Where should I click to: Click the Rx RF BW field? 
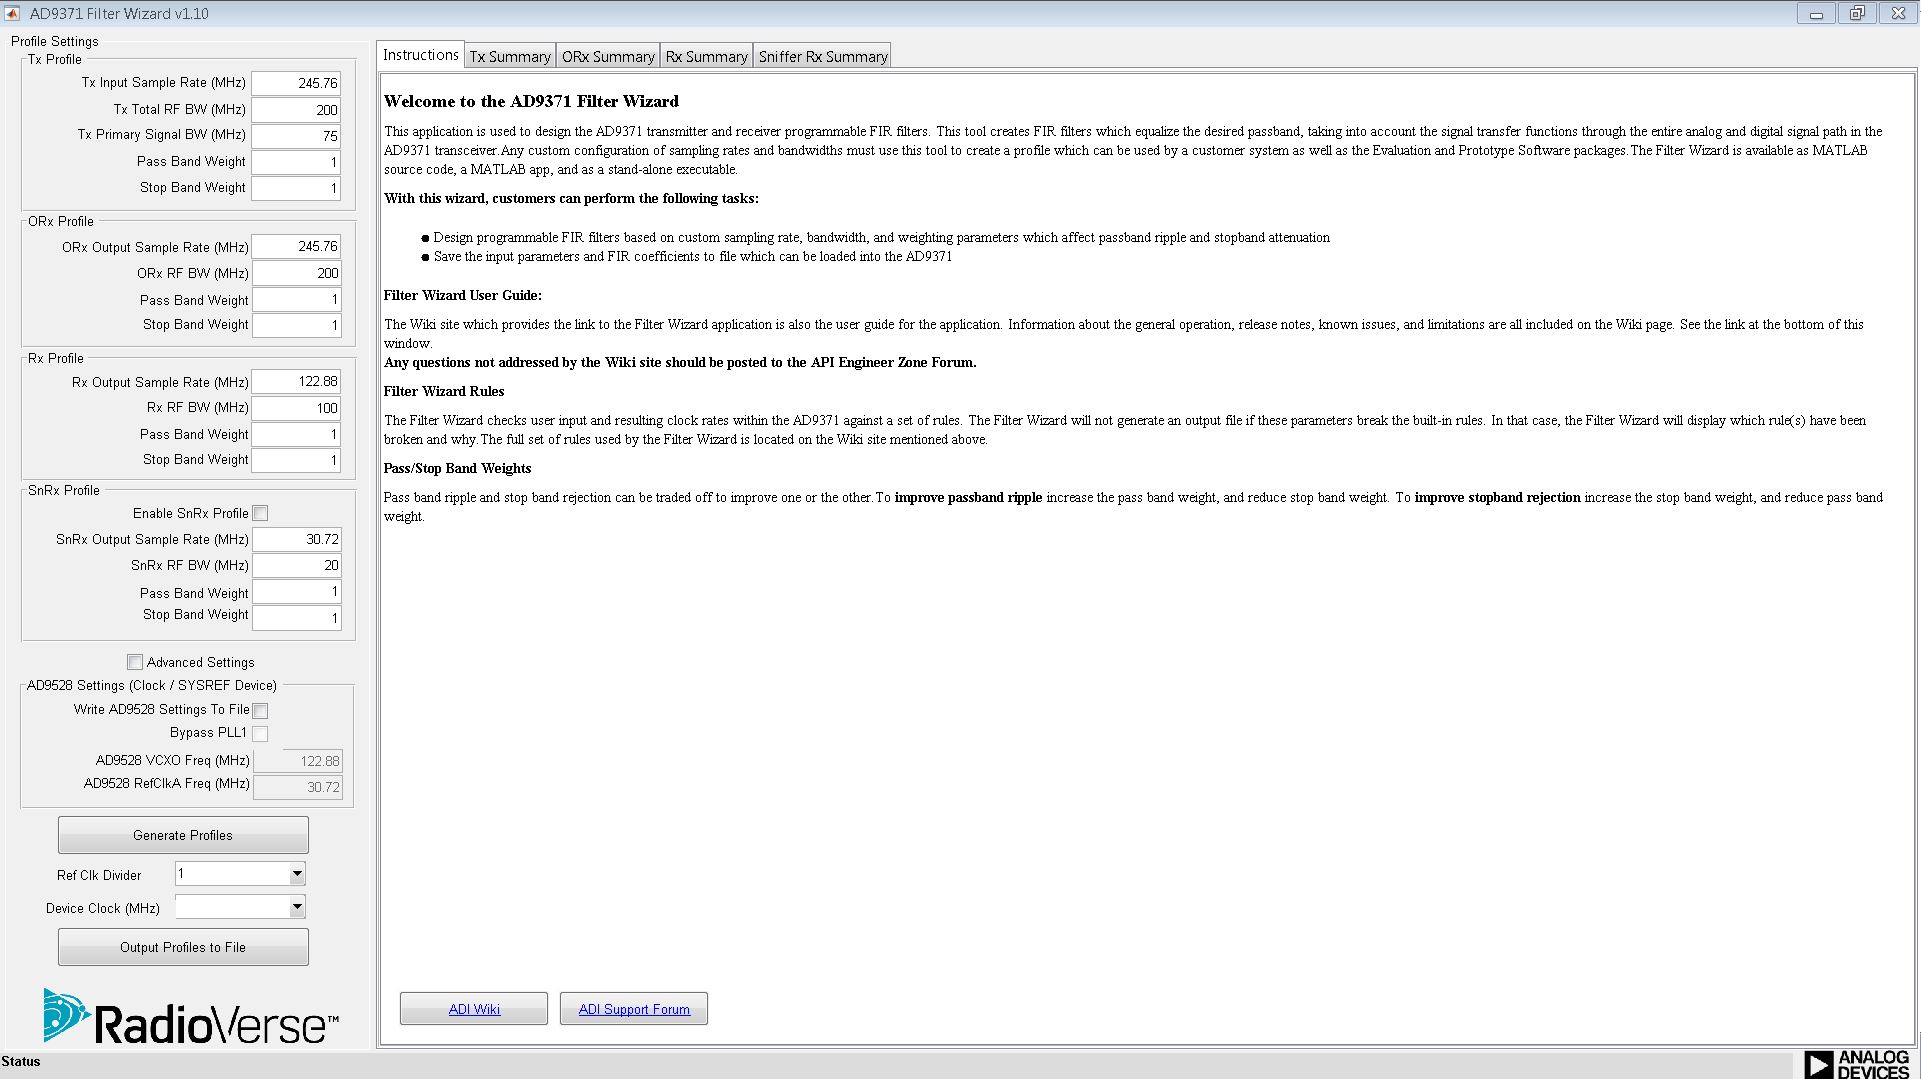[x=296, y=408]
